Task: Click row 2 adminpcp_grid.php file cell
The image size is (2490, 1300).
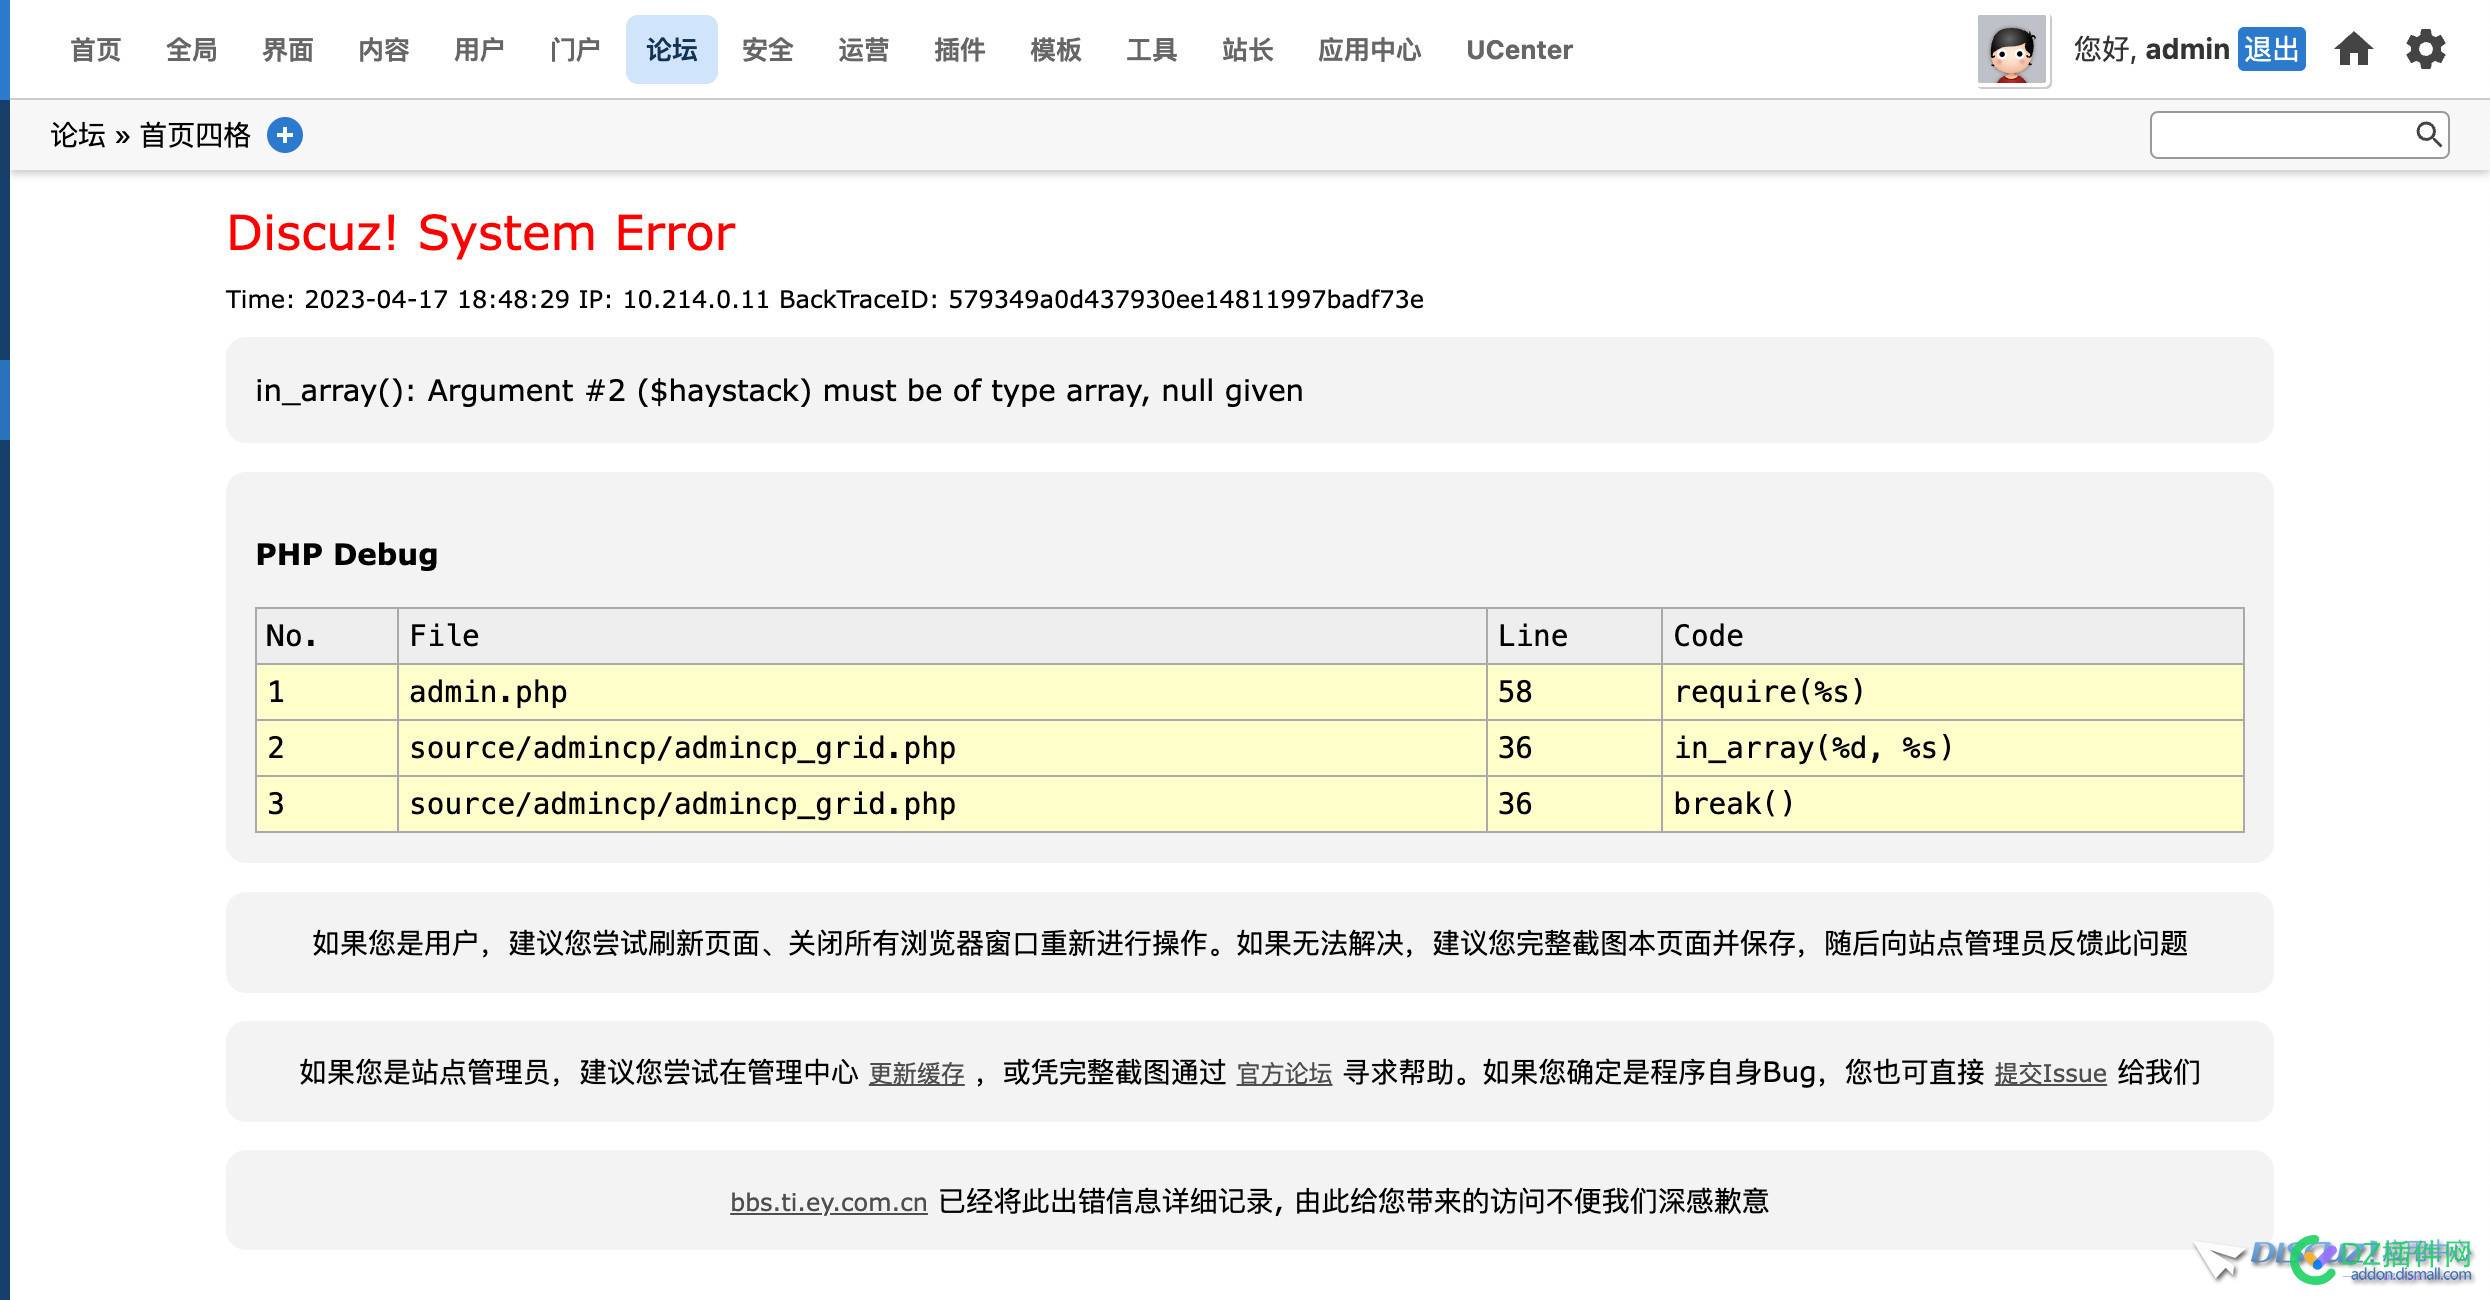Action: click(942, 748)
